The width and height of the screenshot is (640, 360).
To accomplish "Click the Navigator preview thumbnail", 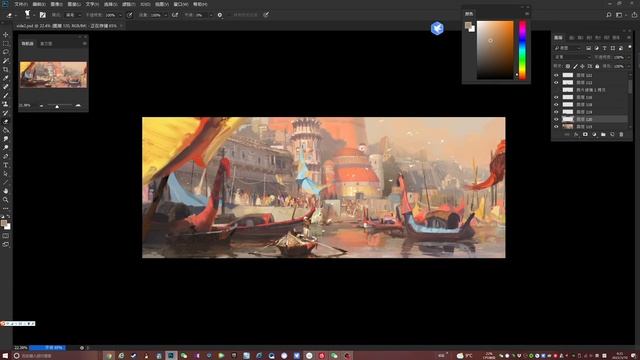I will [53, 75].
